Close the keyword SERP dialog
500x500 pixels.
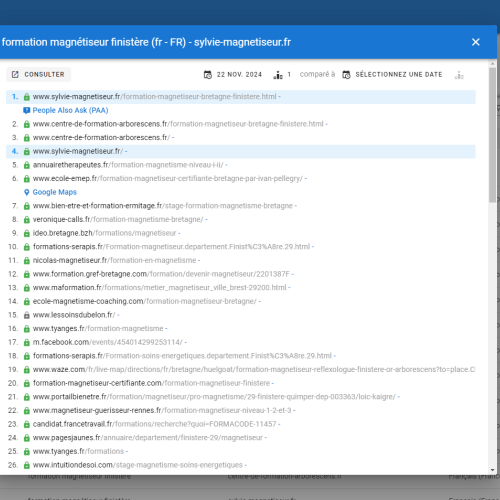(476, 42)
